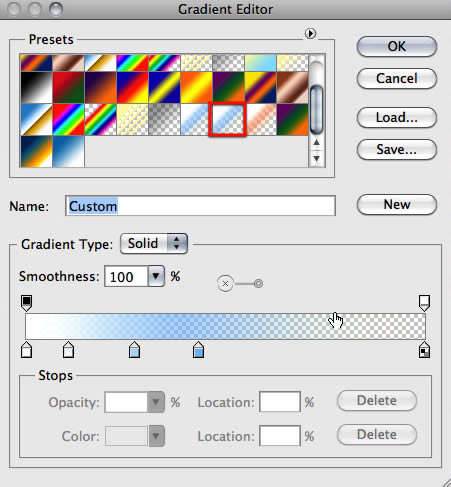Expand the Smoothness percentage dropdown arrow

pyautogui.click(x=156, y=276)
